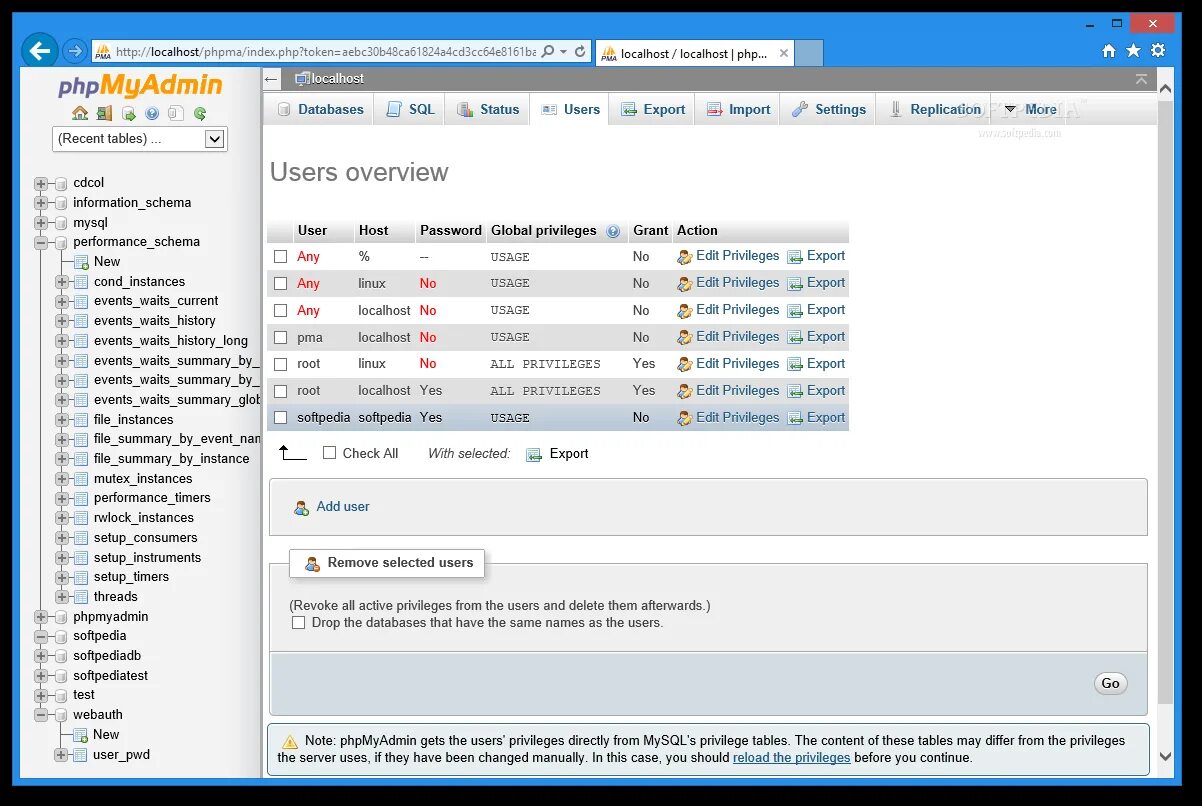Open the Settings tab

coord(829,110)
